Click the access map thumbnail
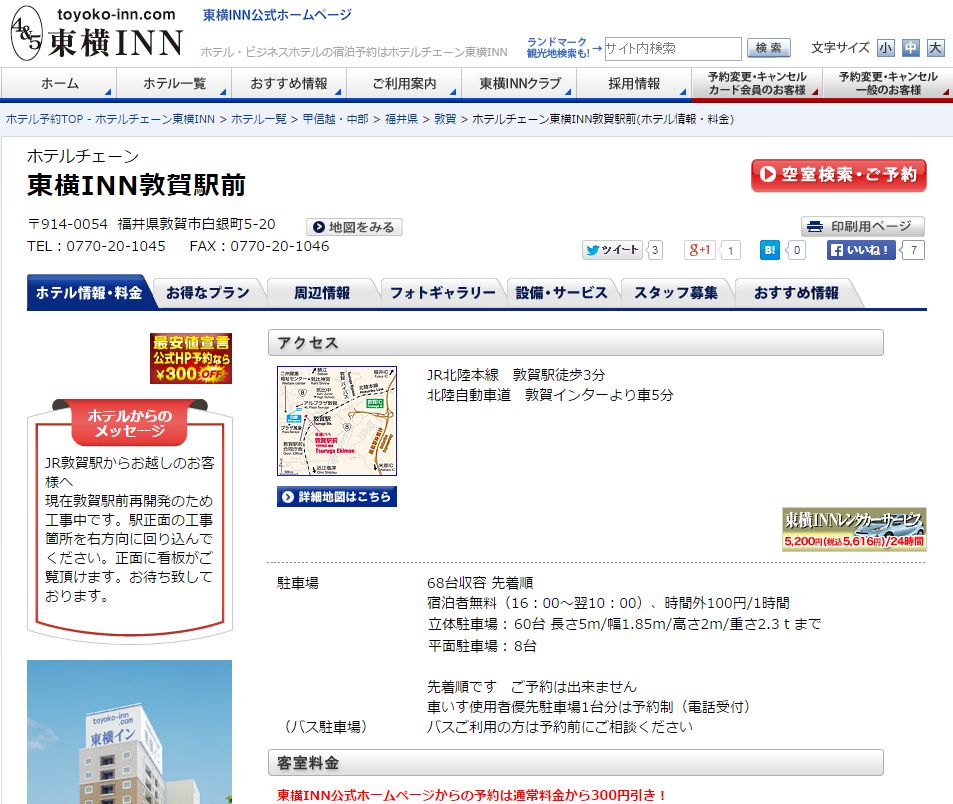 pyautogui.click(x=337, y=421)
